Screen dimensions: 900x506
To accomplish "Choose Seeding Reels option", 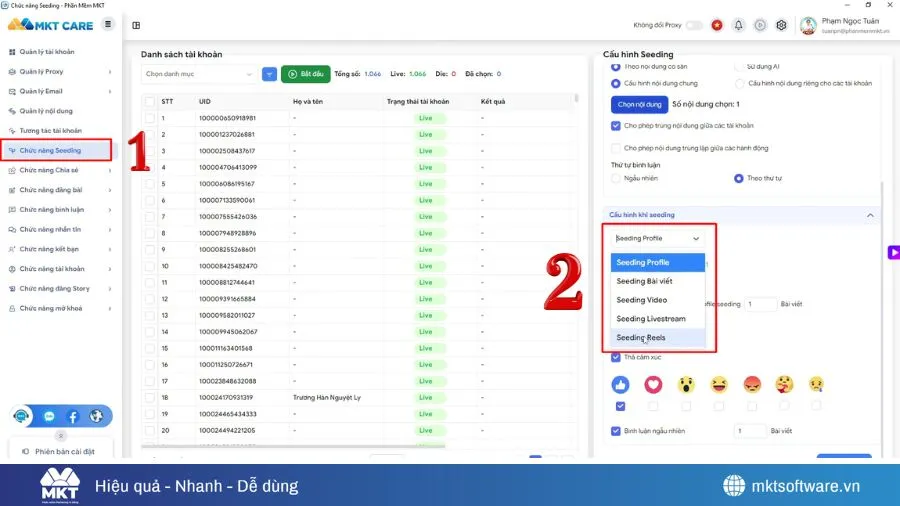I will click(658, 338).
